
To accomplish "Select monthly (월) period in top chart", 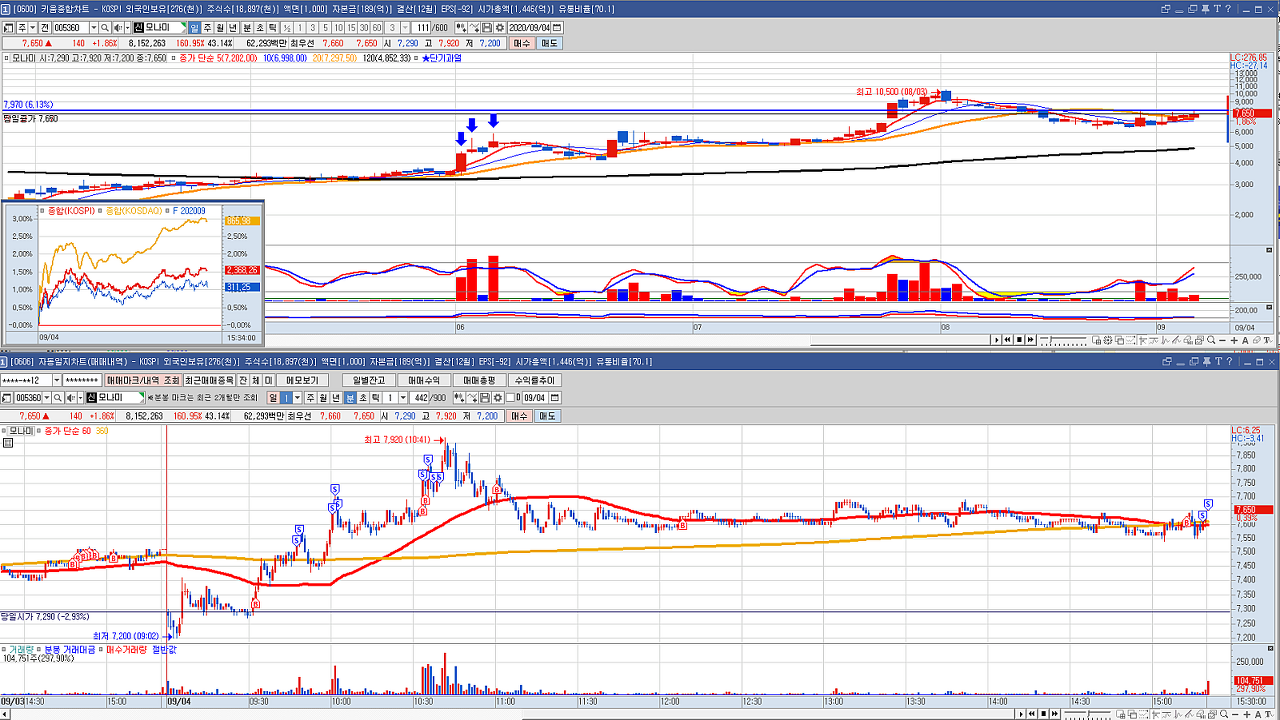I will coord(219,28).
